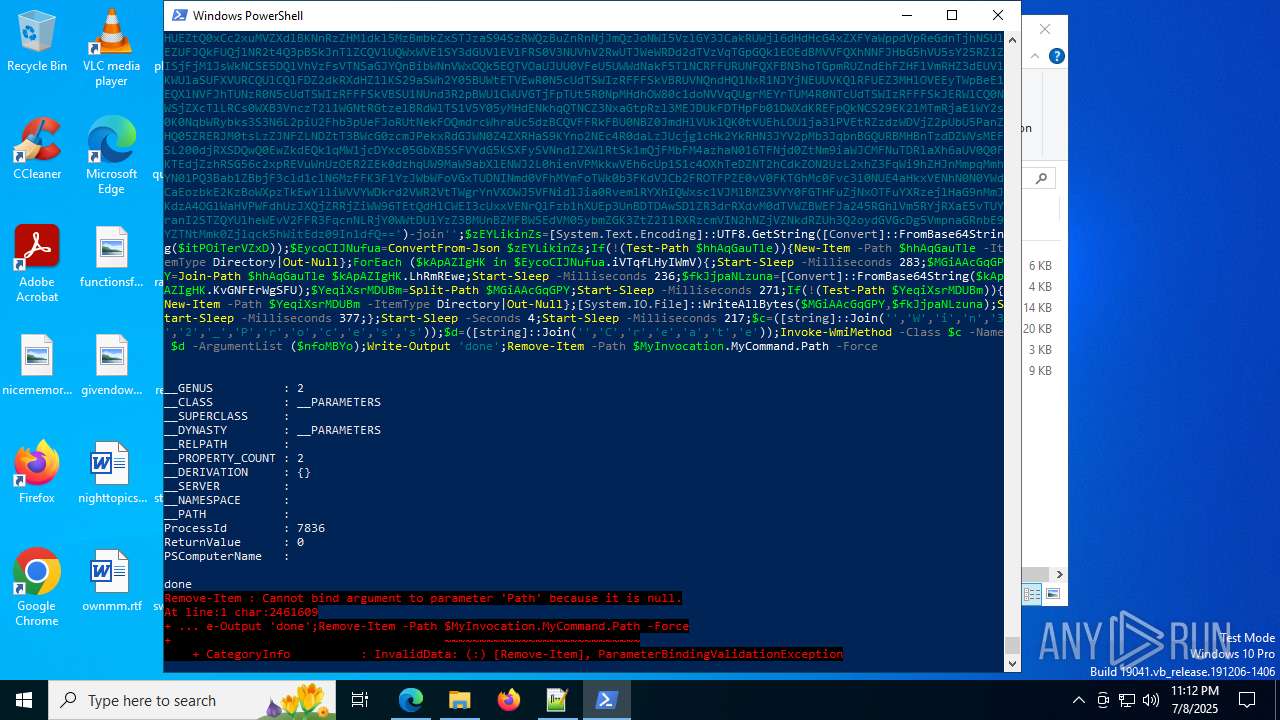The image size is (1280, 720).
Task: Select the 14 KB file size entry
Action: click(x=1037, y=308)
